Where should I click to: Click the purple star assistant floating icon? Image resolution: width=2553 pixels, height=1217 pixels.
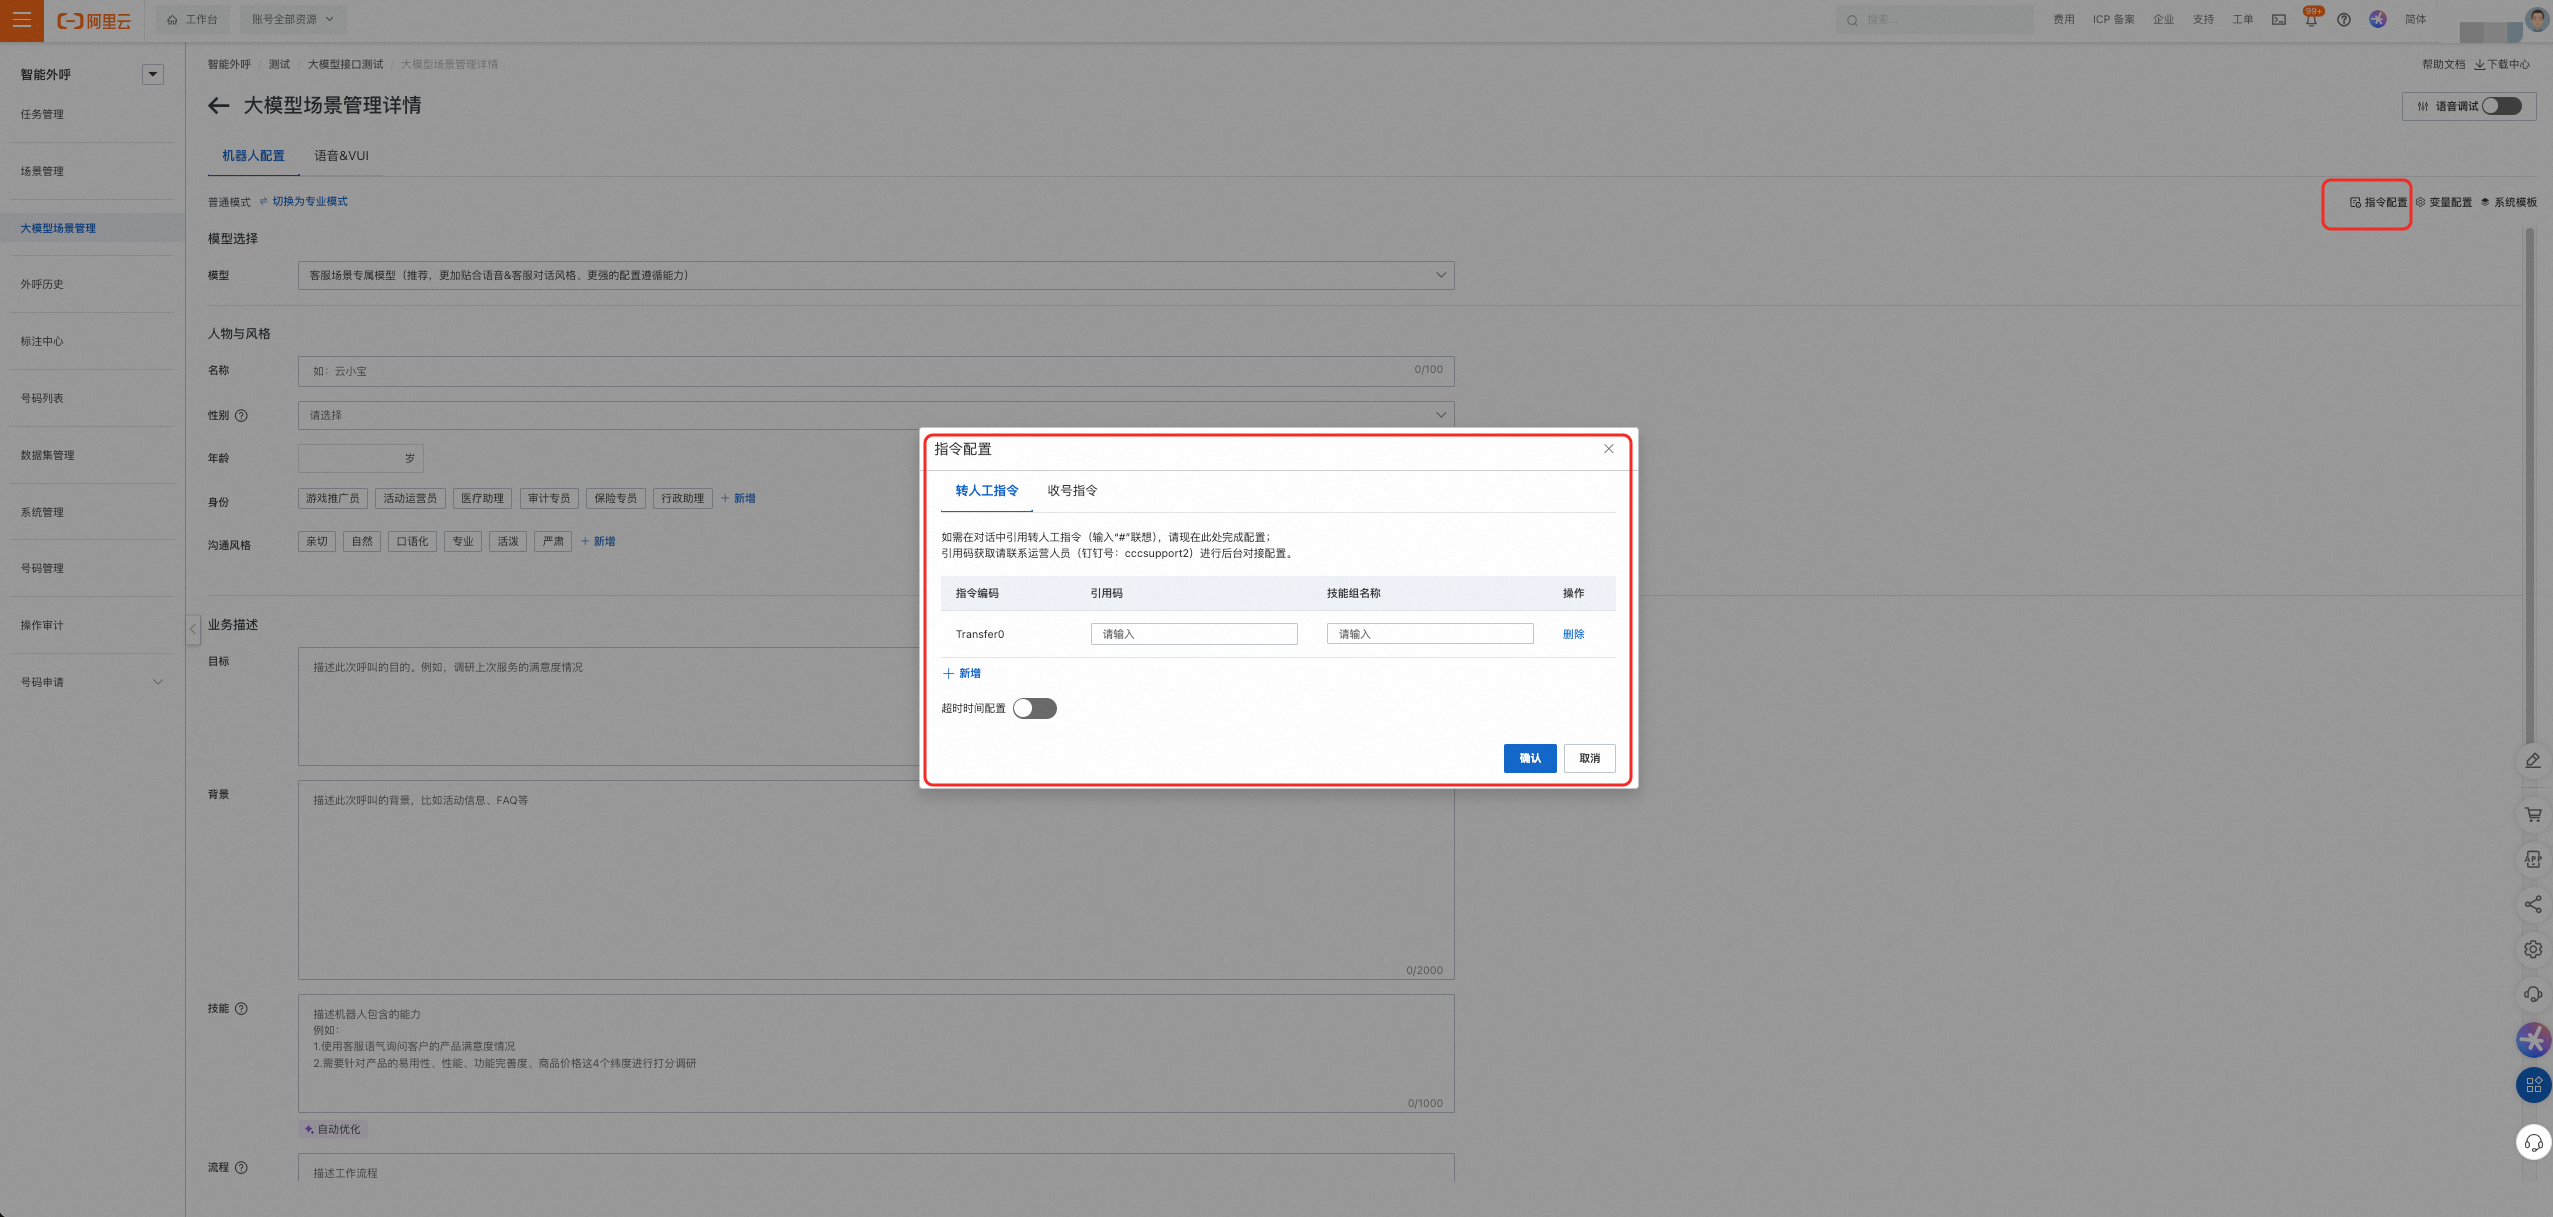(2533, 1040)
